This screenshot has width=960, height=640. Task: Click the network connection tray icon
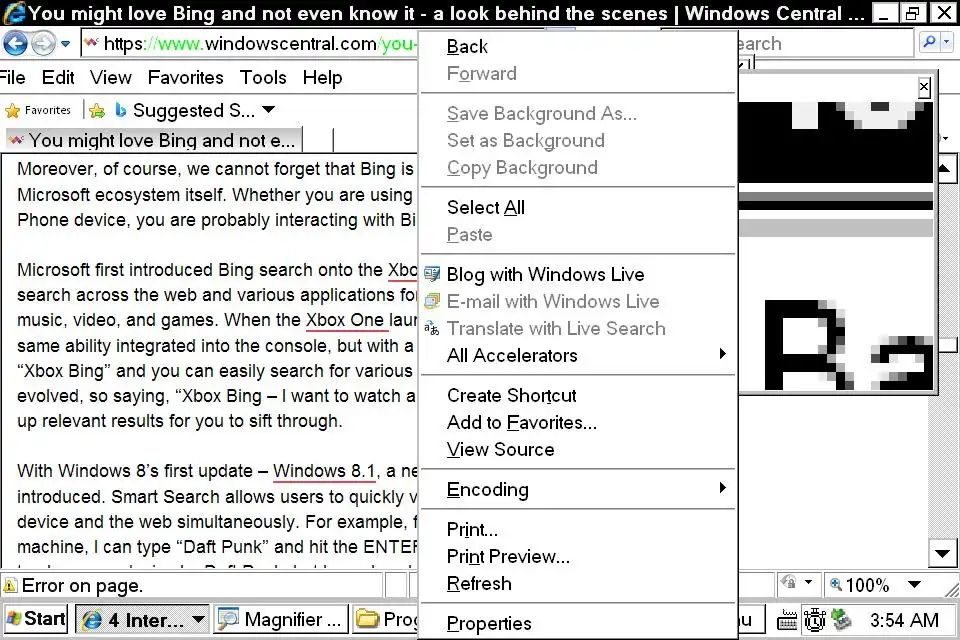pyautogui.click(x=842, y=620)
